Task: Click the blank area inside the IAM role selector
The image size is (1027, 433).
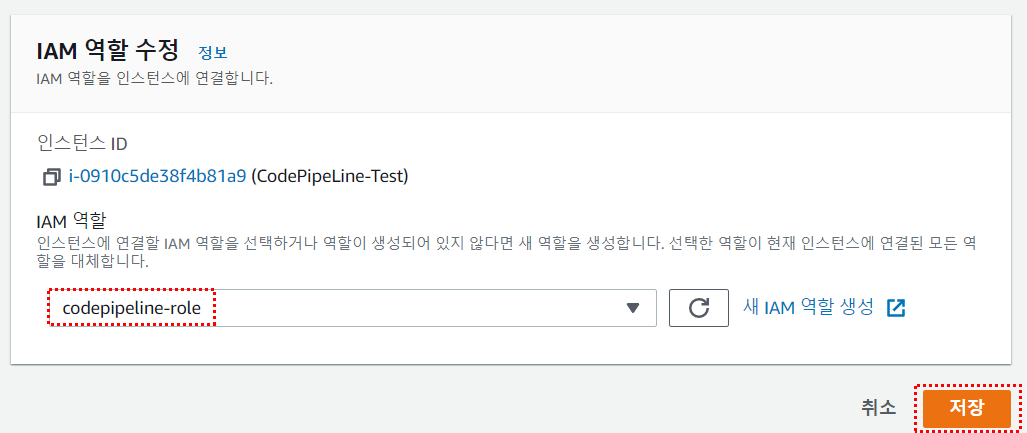Action: 420,308
